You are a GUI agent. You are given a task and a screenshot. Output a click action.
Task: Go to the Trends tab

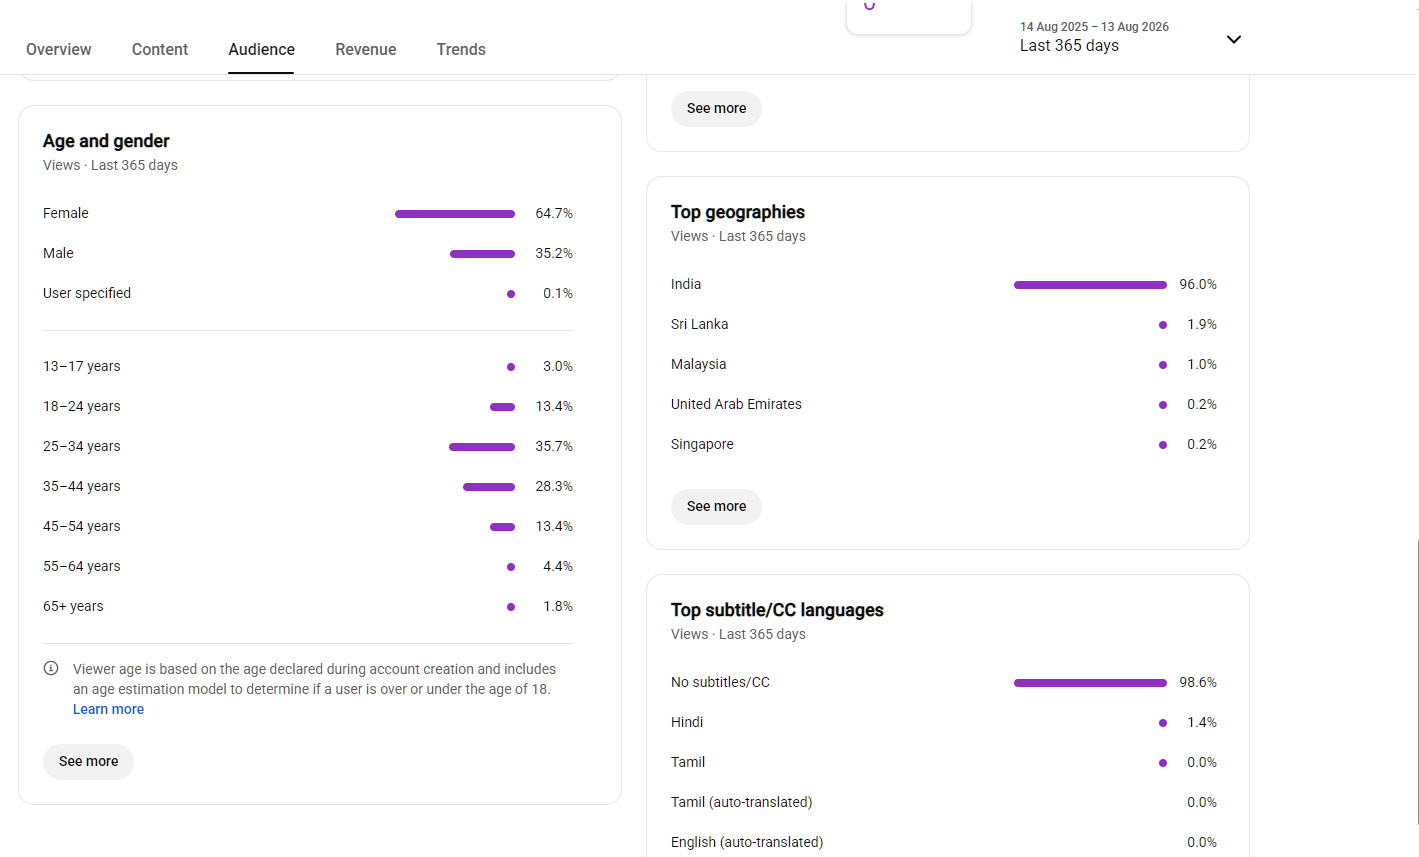pyautogui.click(x=461, y=49)
